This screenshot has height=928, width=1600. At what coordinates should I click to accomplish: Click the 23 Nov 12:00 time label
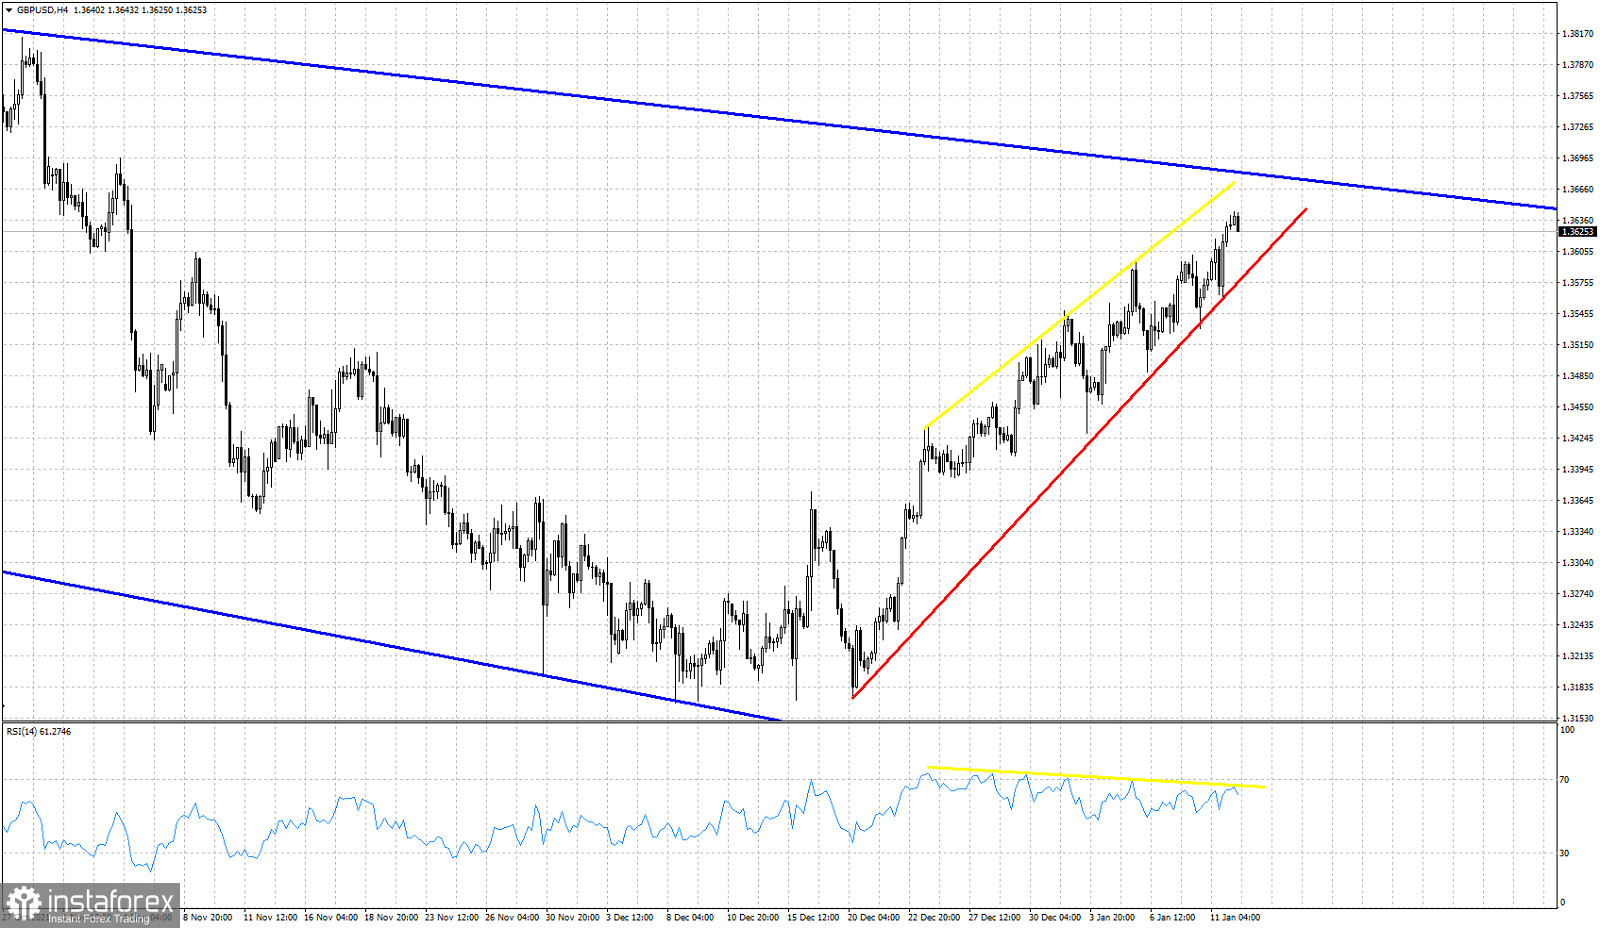[452, 917]
